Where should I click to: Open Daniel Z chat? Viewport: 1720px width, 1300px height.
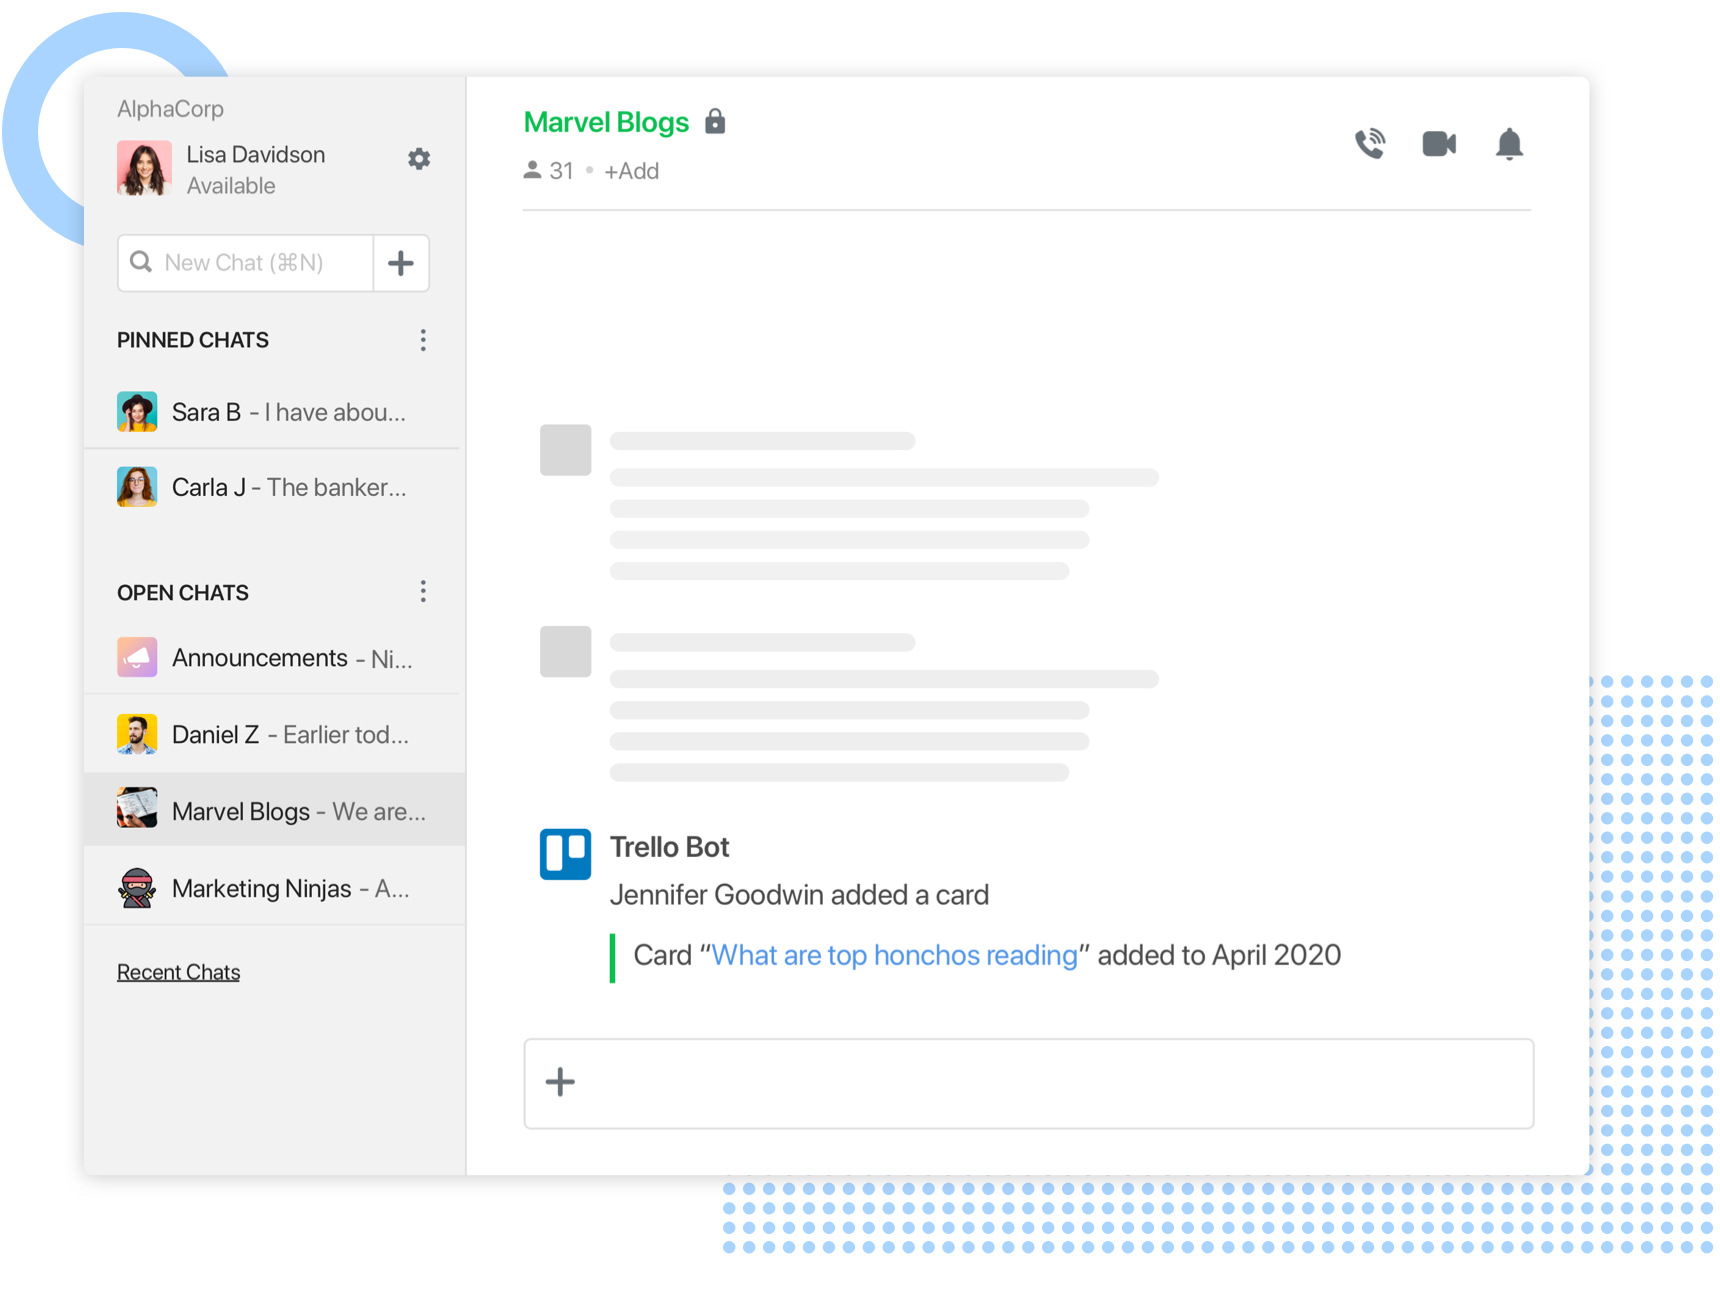(x=274, y=735)
